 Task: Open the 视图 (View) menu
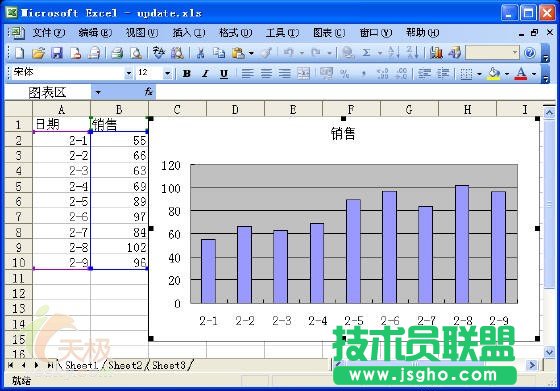[x=142, y=33]
